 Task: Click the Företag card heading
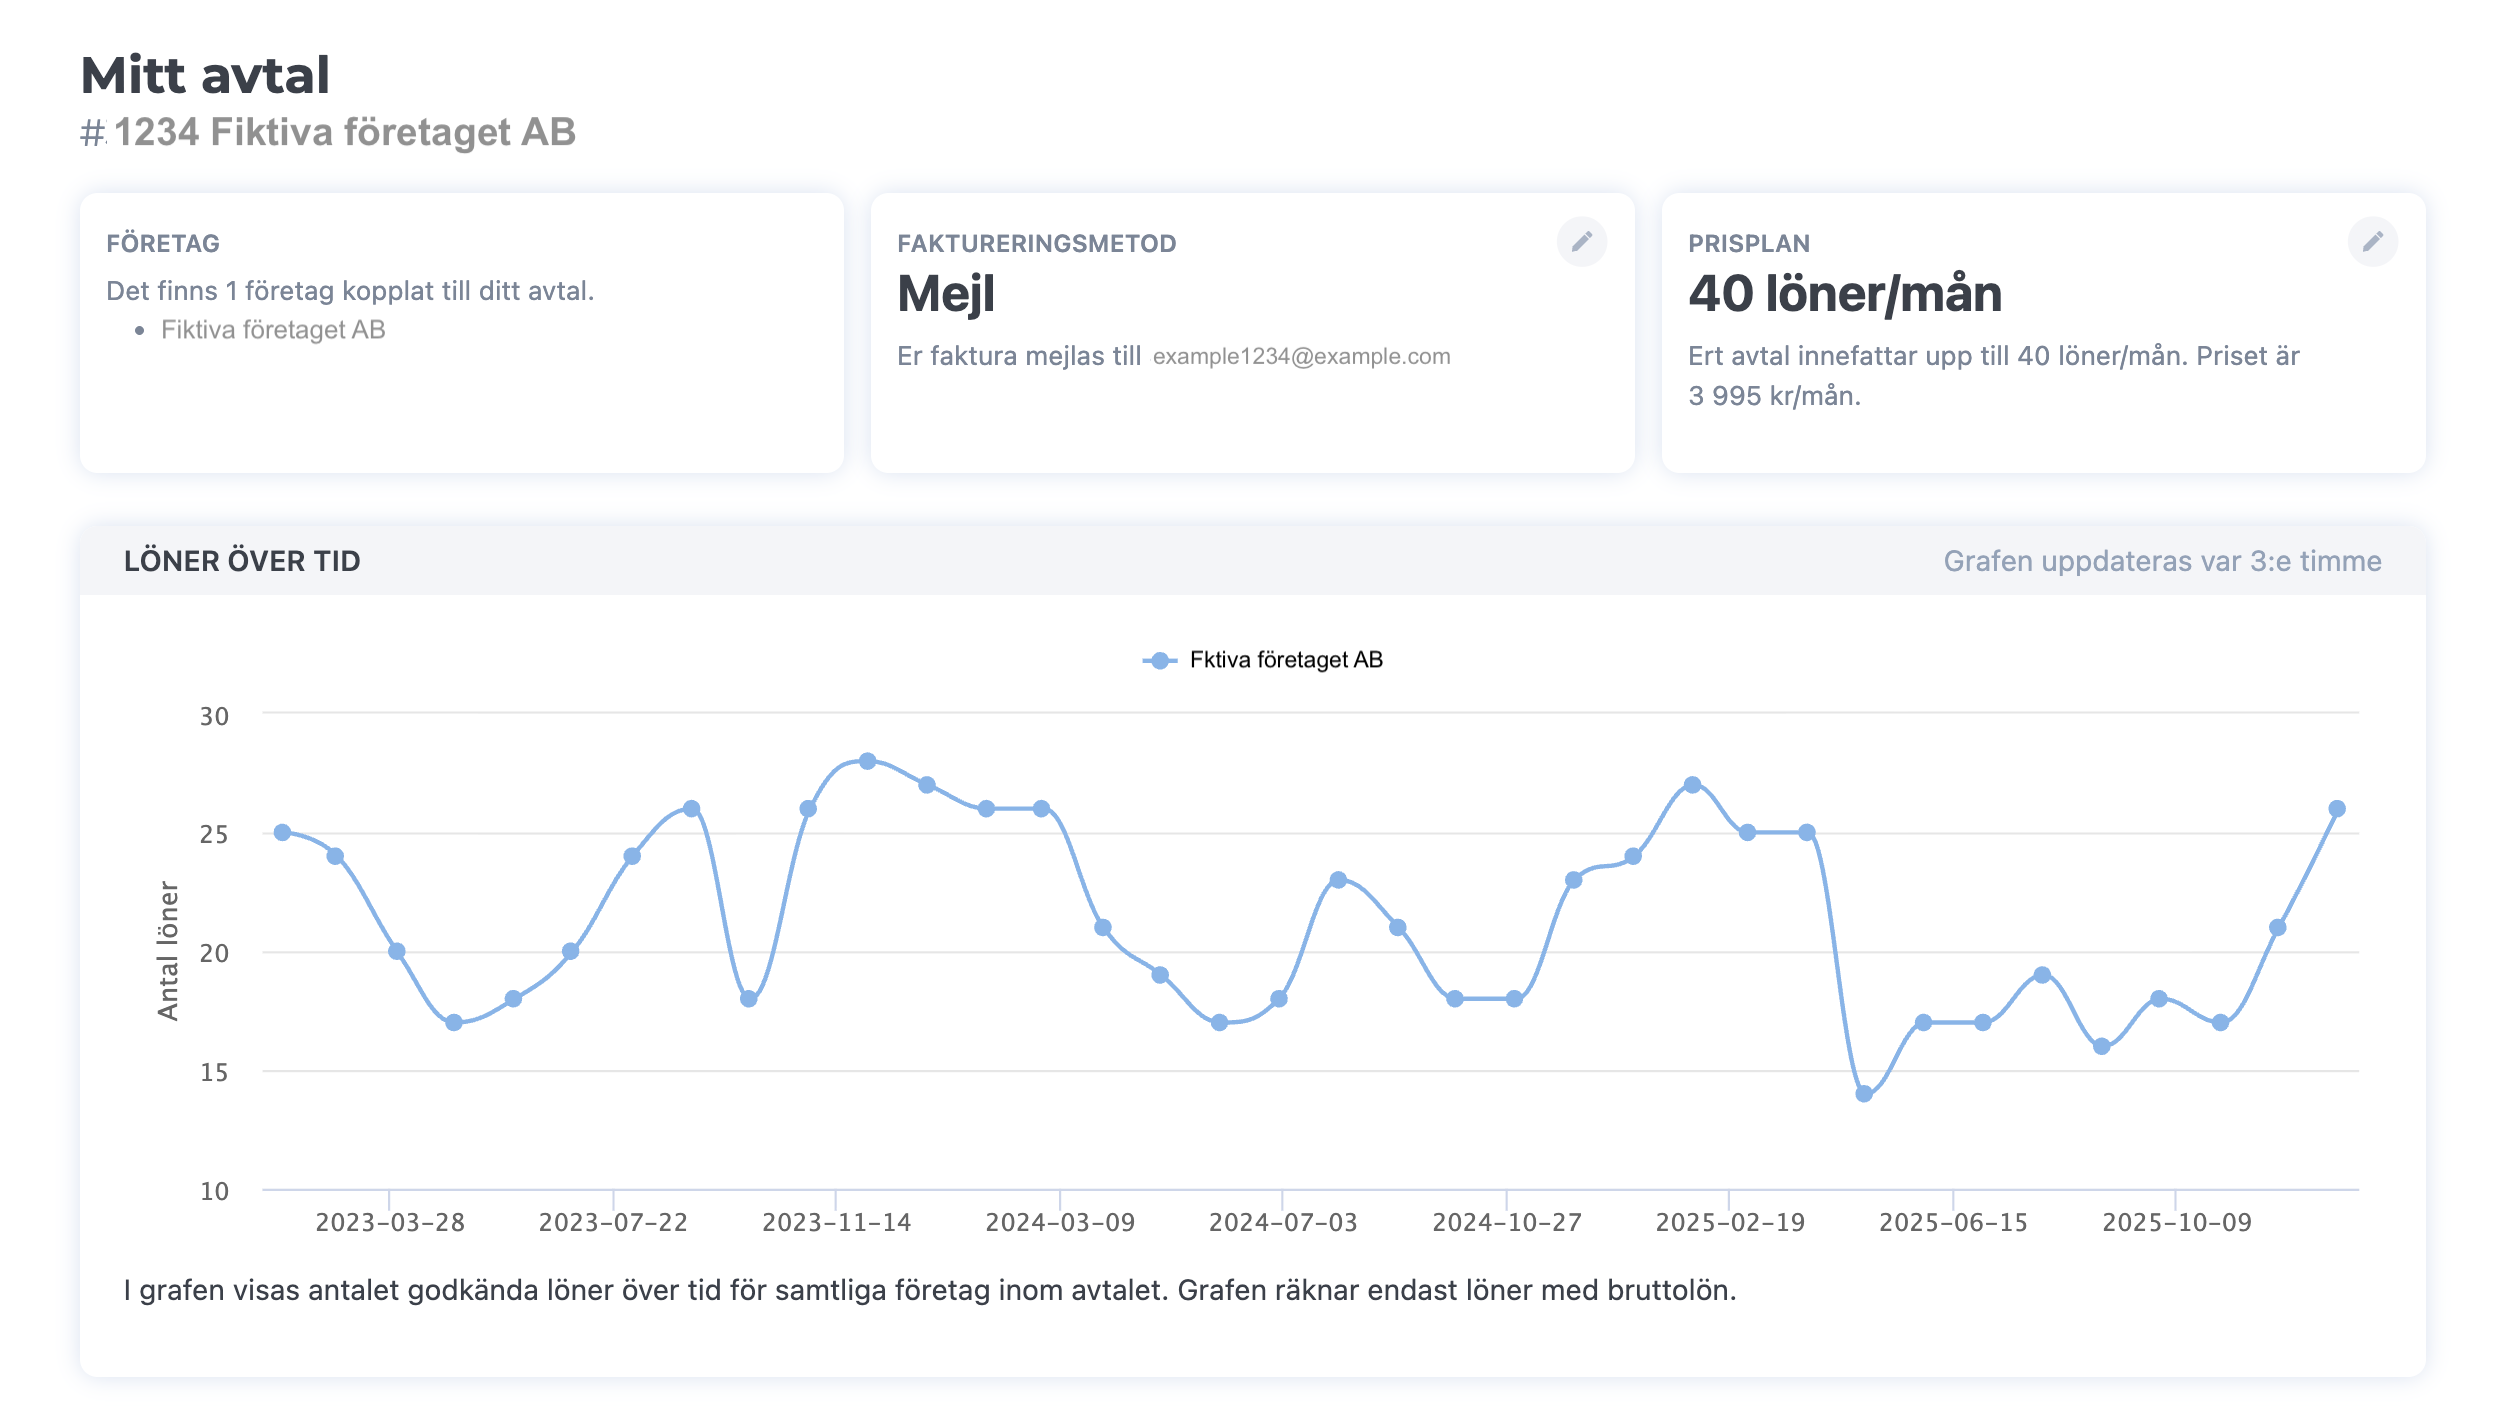[163, 243]
